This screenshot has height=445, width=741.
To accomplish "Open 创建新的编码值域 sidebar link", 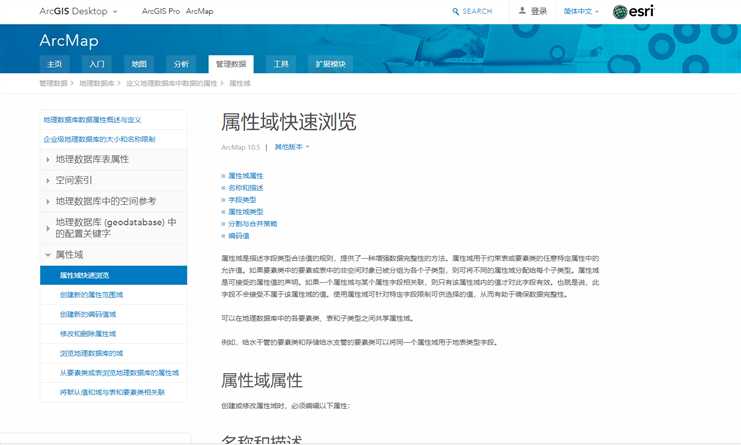I will click(x=88, y=314).
